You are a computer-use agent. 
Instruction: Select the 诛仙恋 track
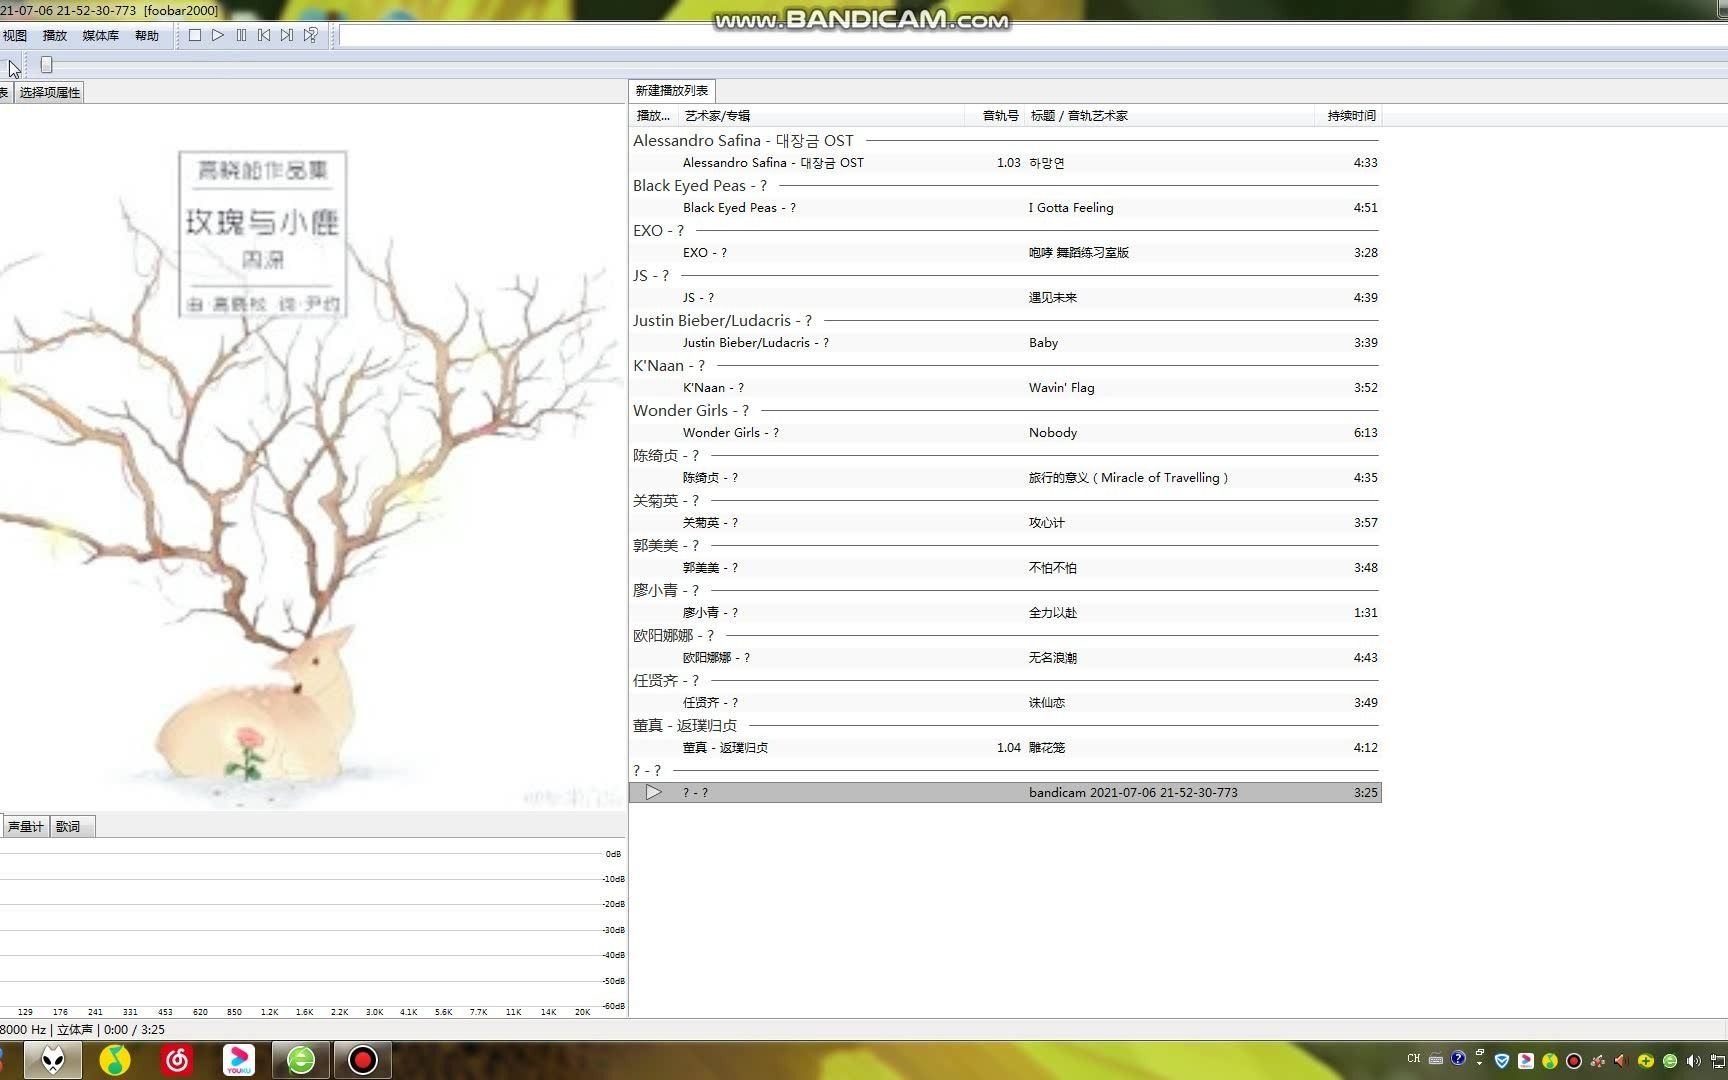click(x=1005, y=702)
